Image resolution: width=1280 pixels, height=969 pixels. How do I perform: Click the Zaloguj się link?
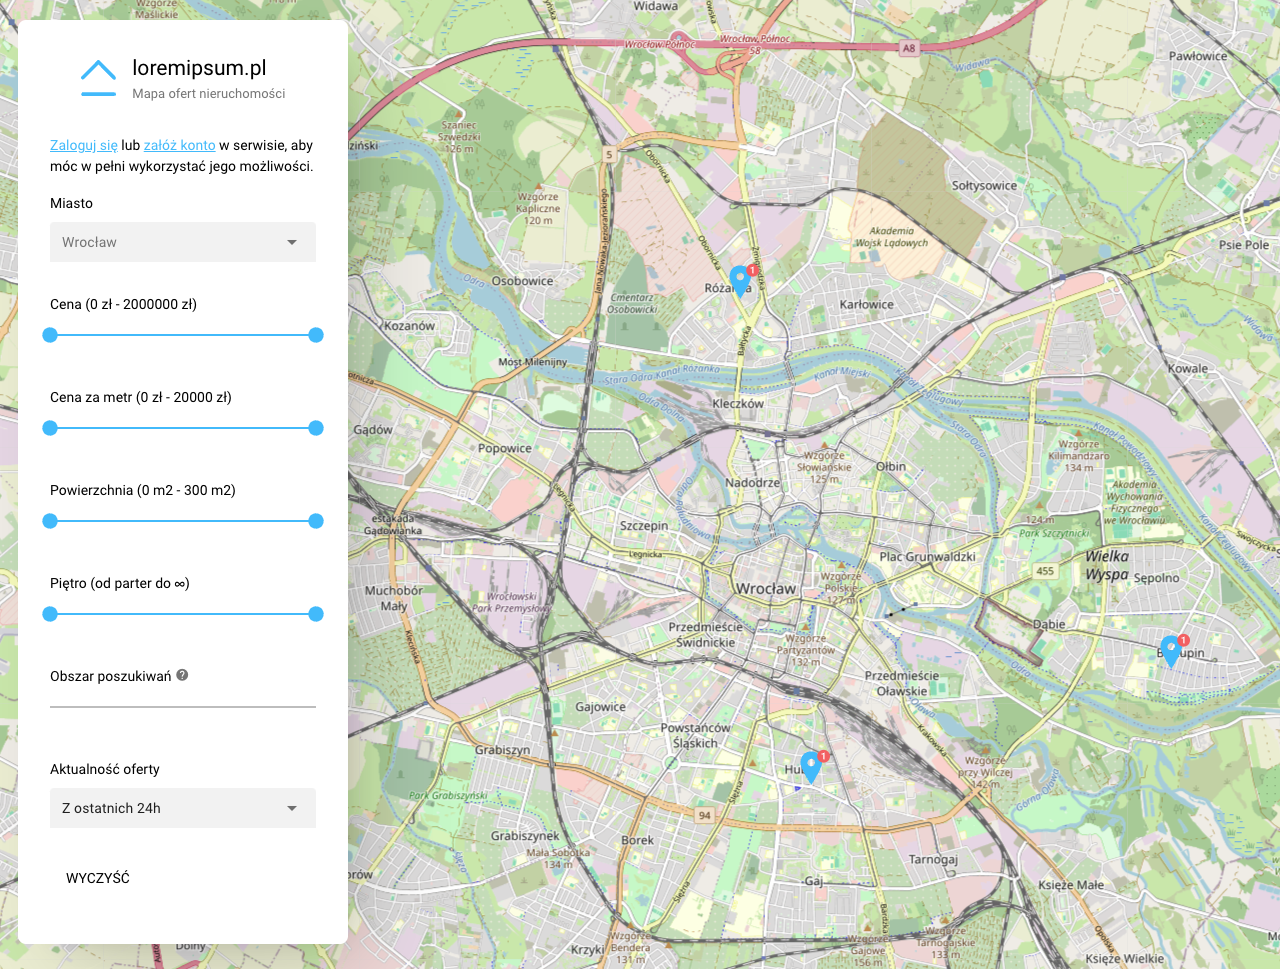click(84, 145)
